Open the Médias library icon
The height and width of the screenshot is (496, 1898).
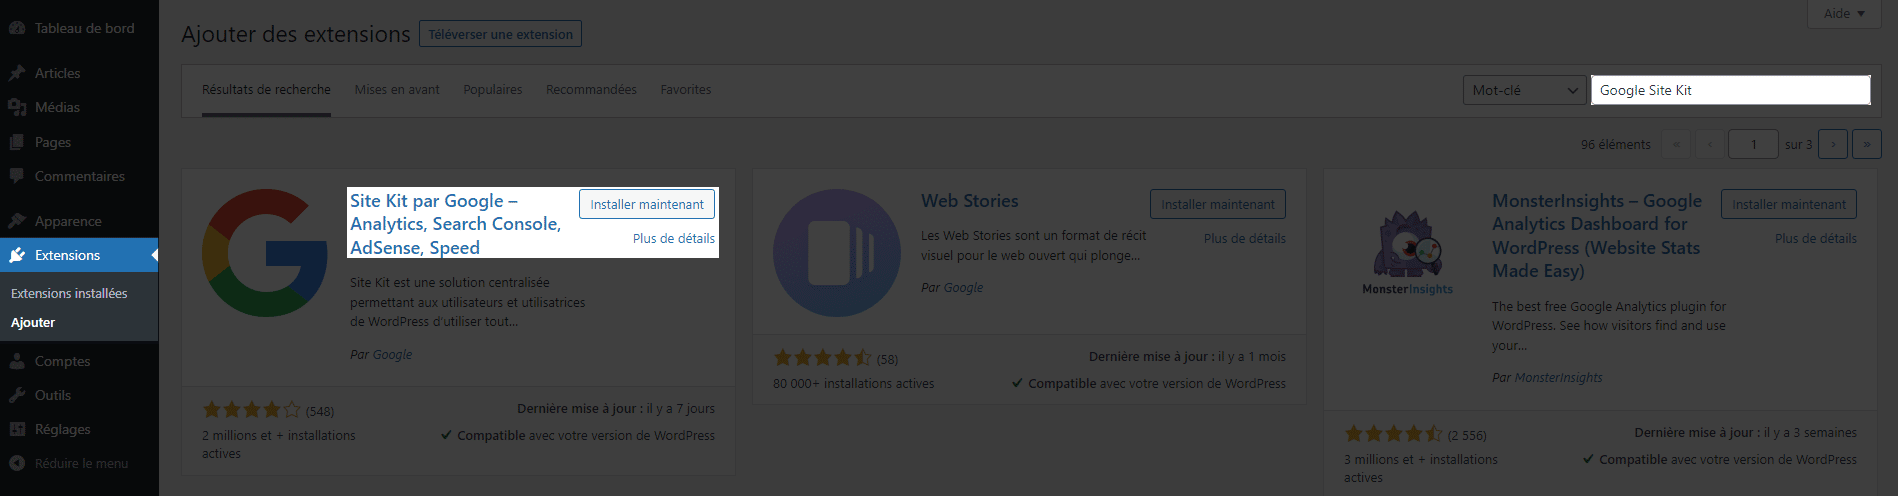17,107
